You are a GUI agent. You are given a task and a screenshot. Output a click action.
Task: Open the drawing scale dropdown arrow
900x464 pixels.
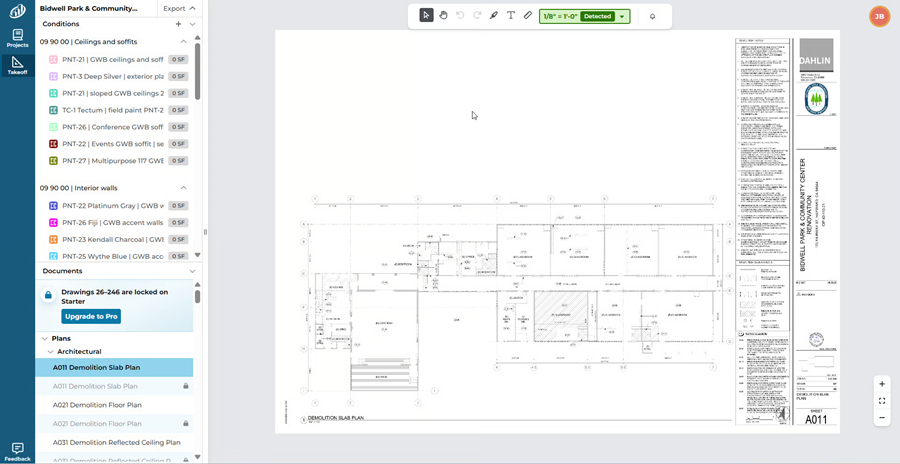[x=622, y=17]
